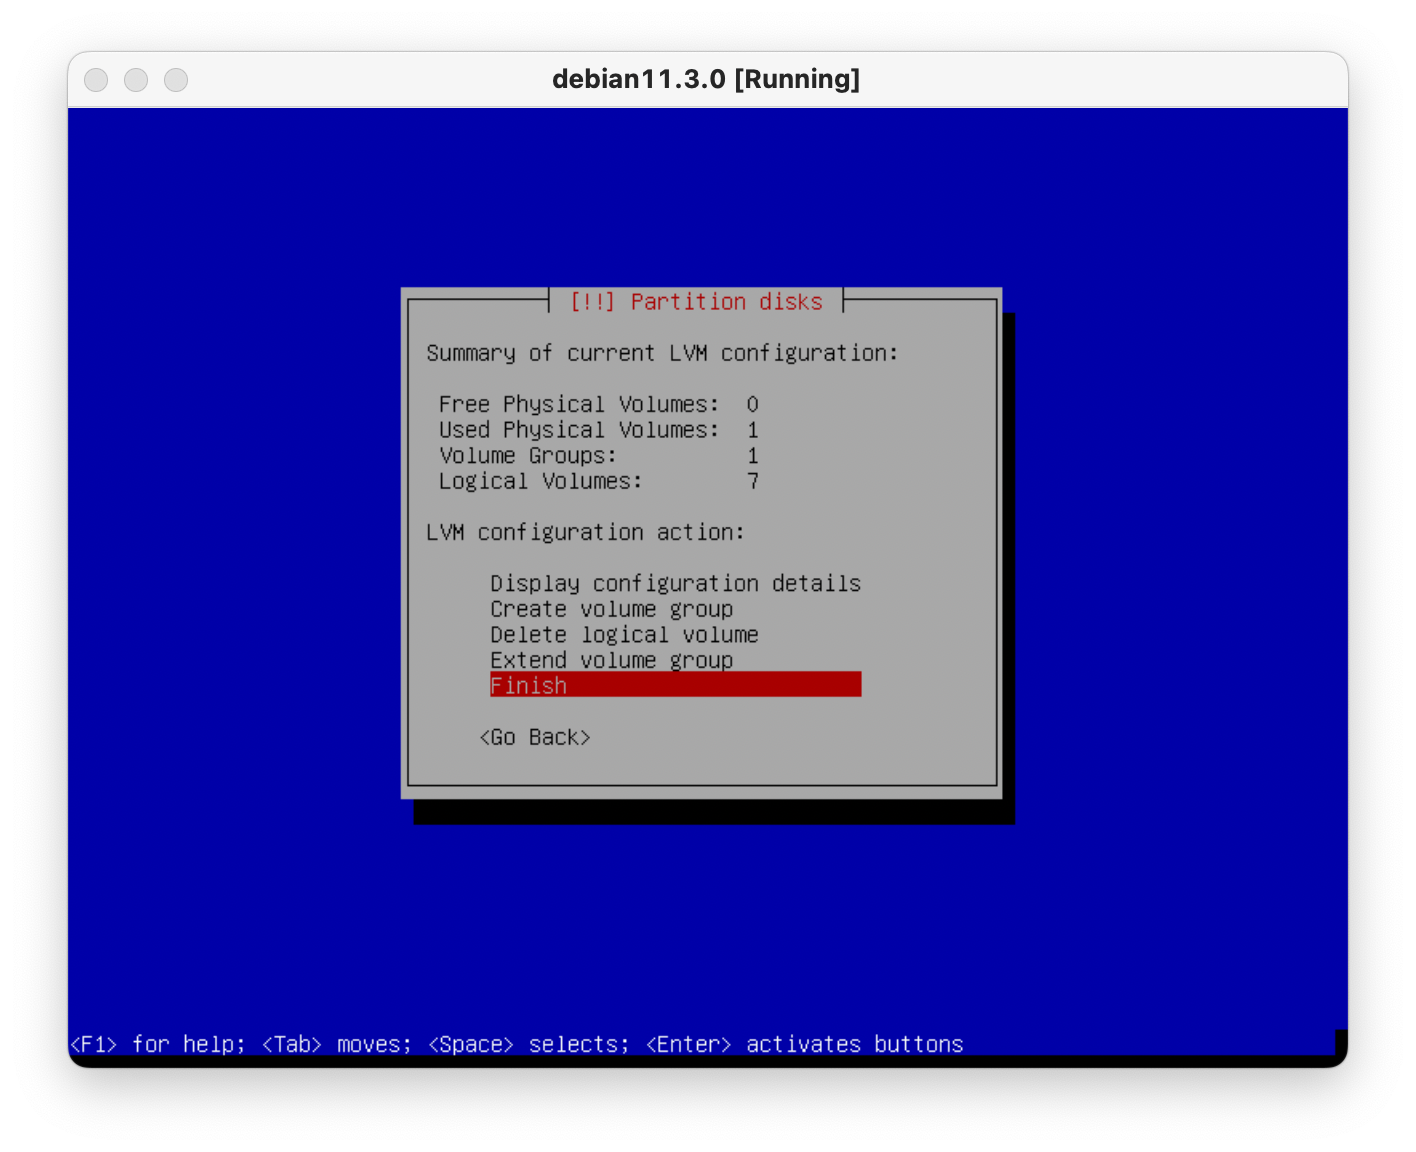Choose Create volume group action
1416x1152 pixels.
click(611, 609)
